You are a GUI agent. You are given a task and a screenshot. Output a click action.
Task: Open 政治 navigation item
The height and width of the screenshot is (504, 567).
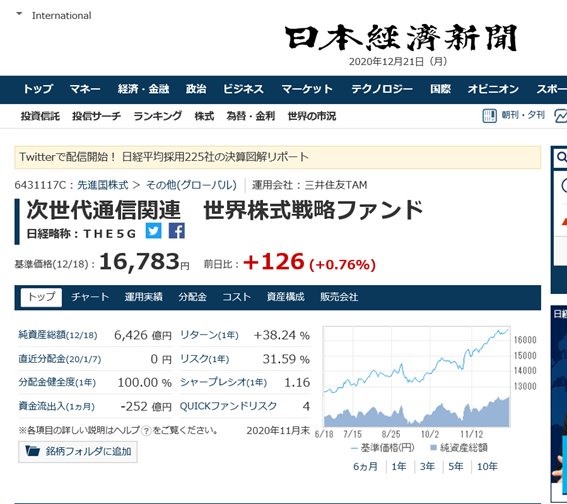pos(196,89)
